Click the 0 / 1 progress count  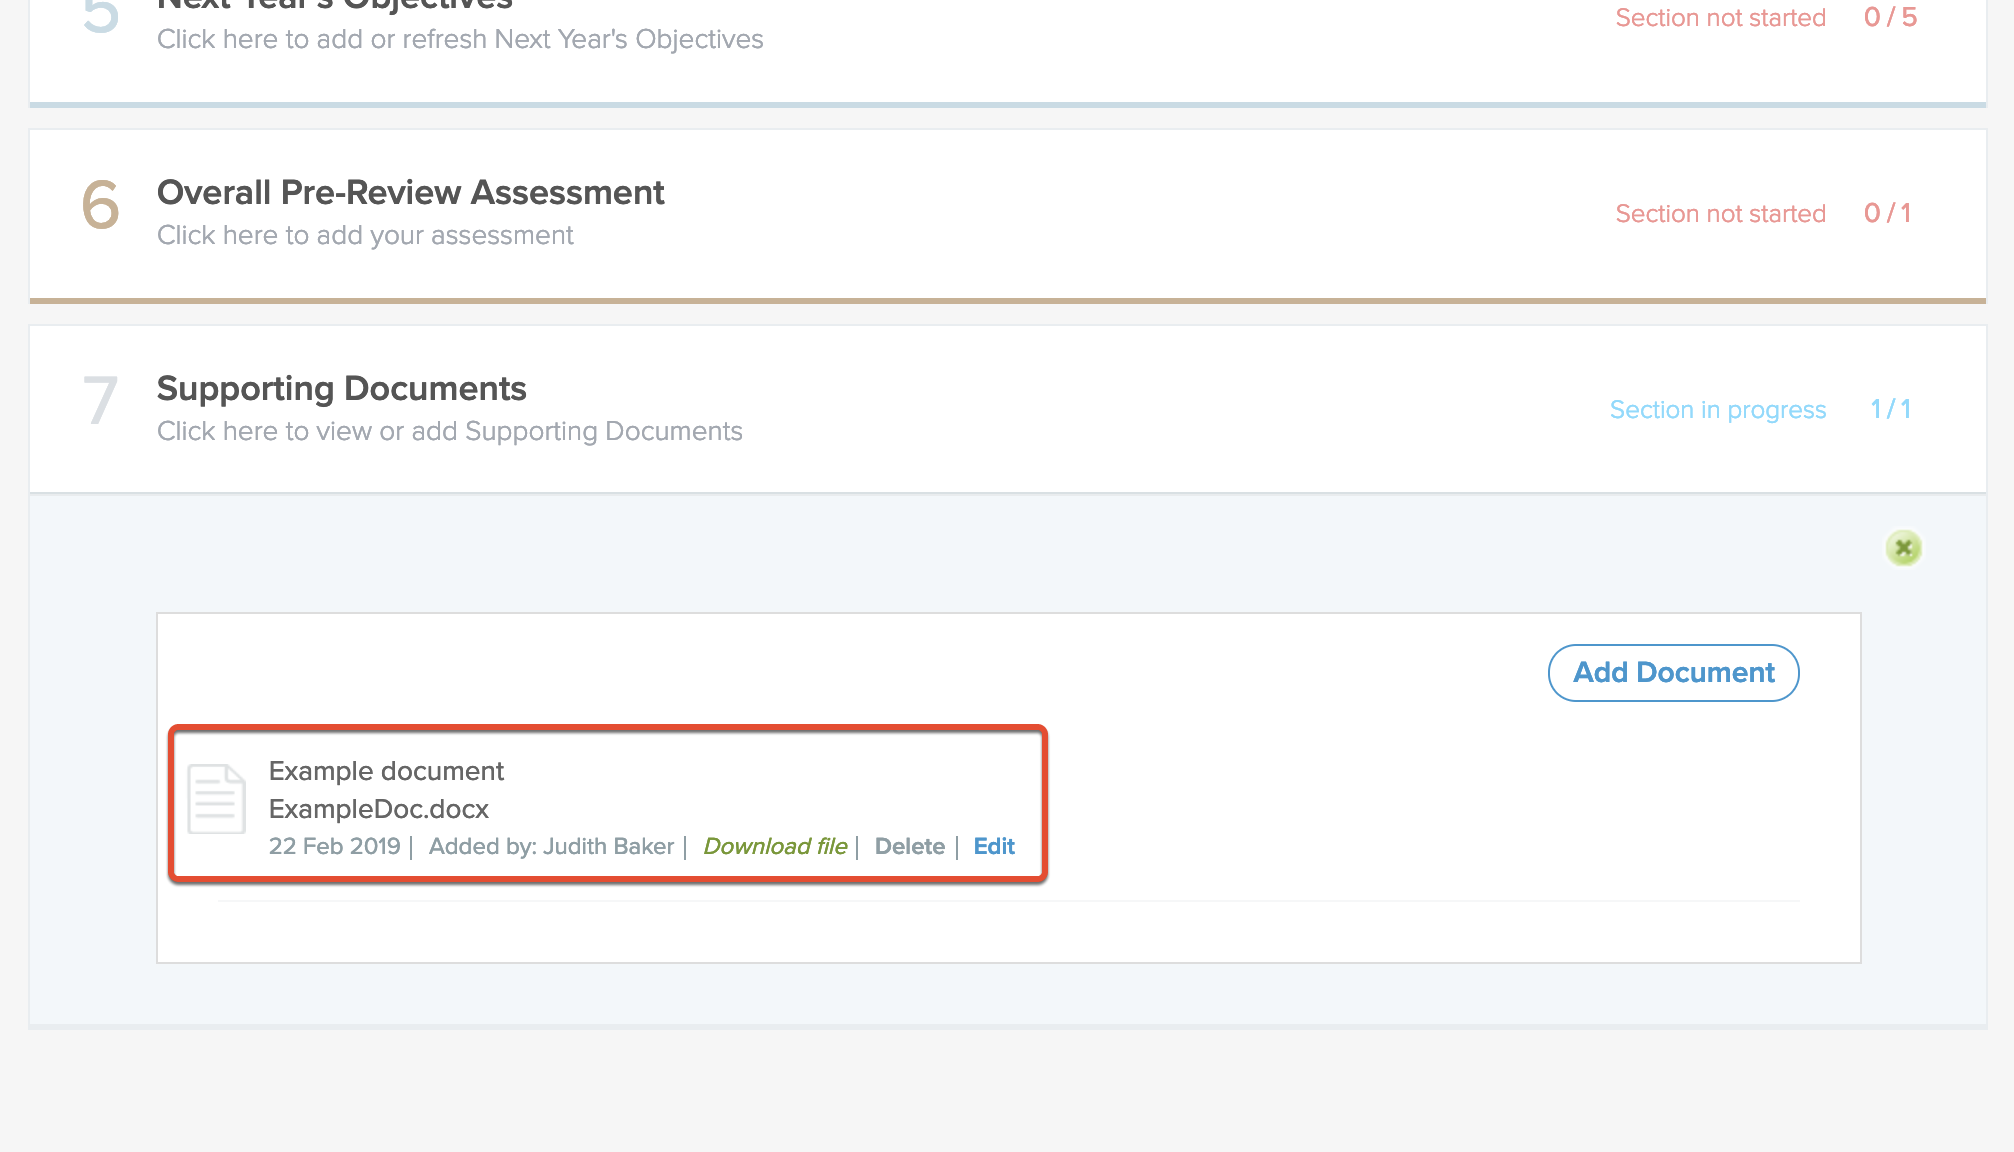[1888, 213]
